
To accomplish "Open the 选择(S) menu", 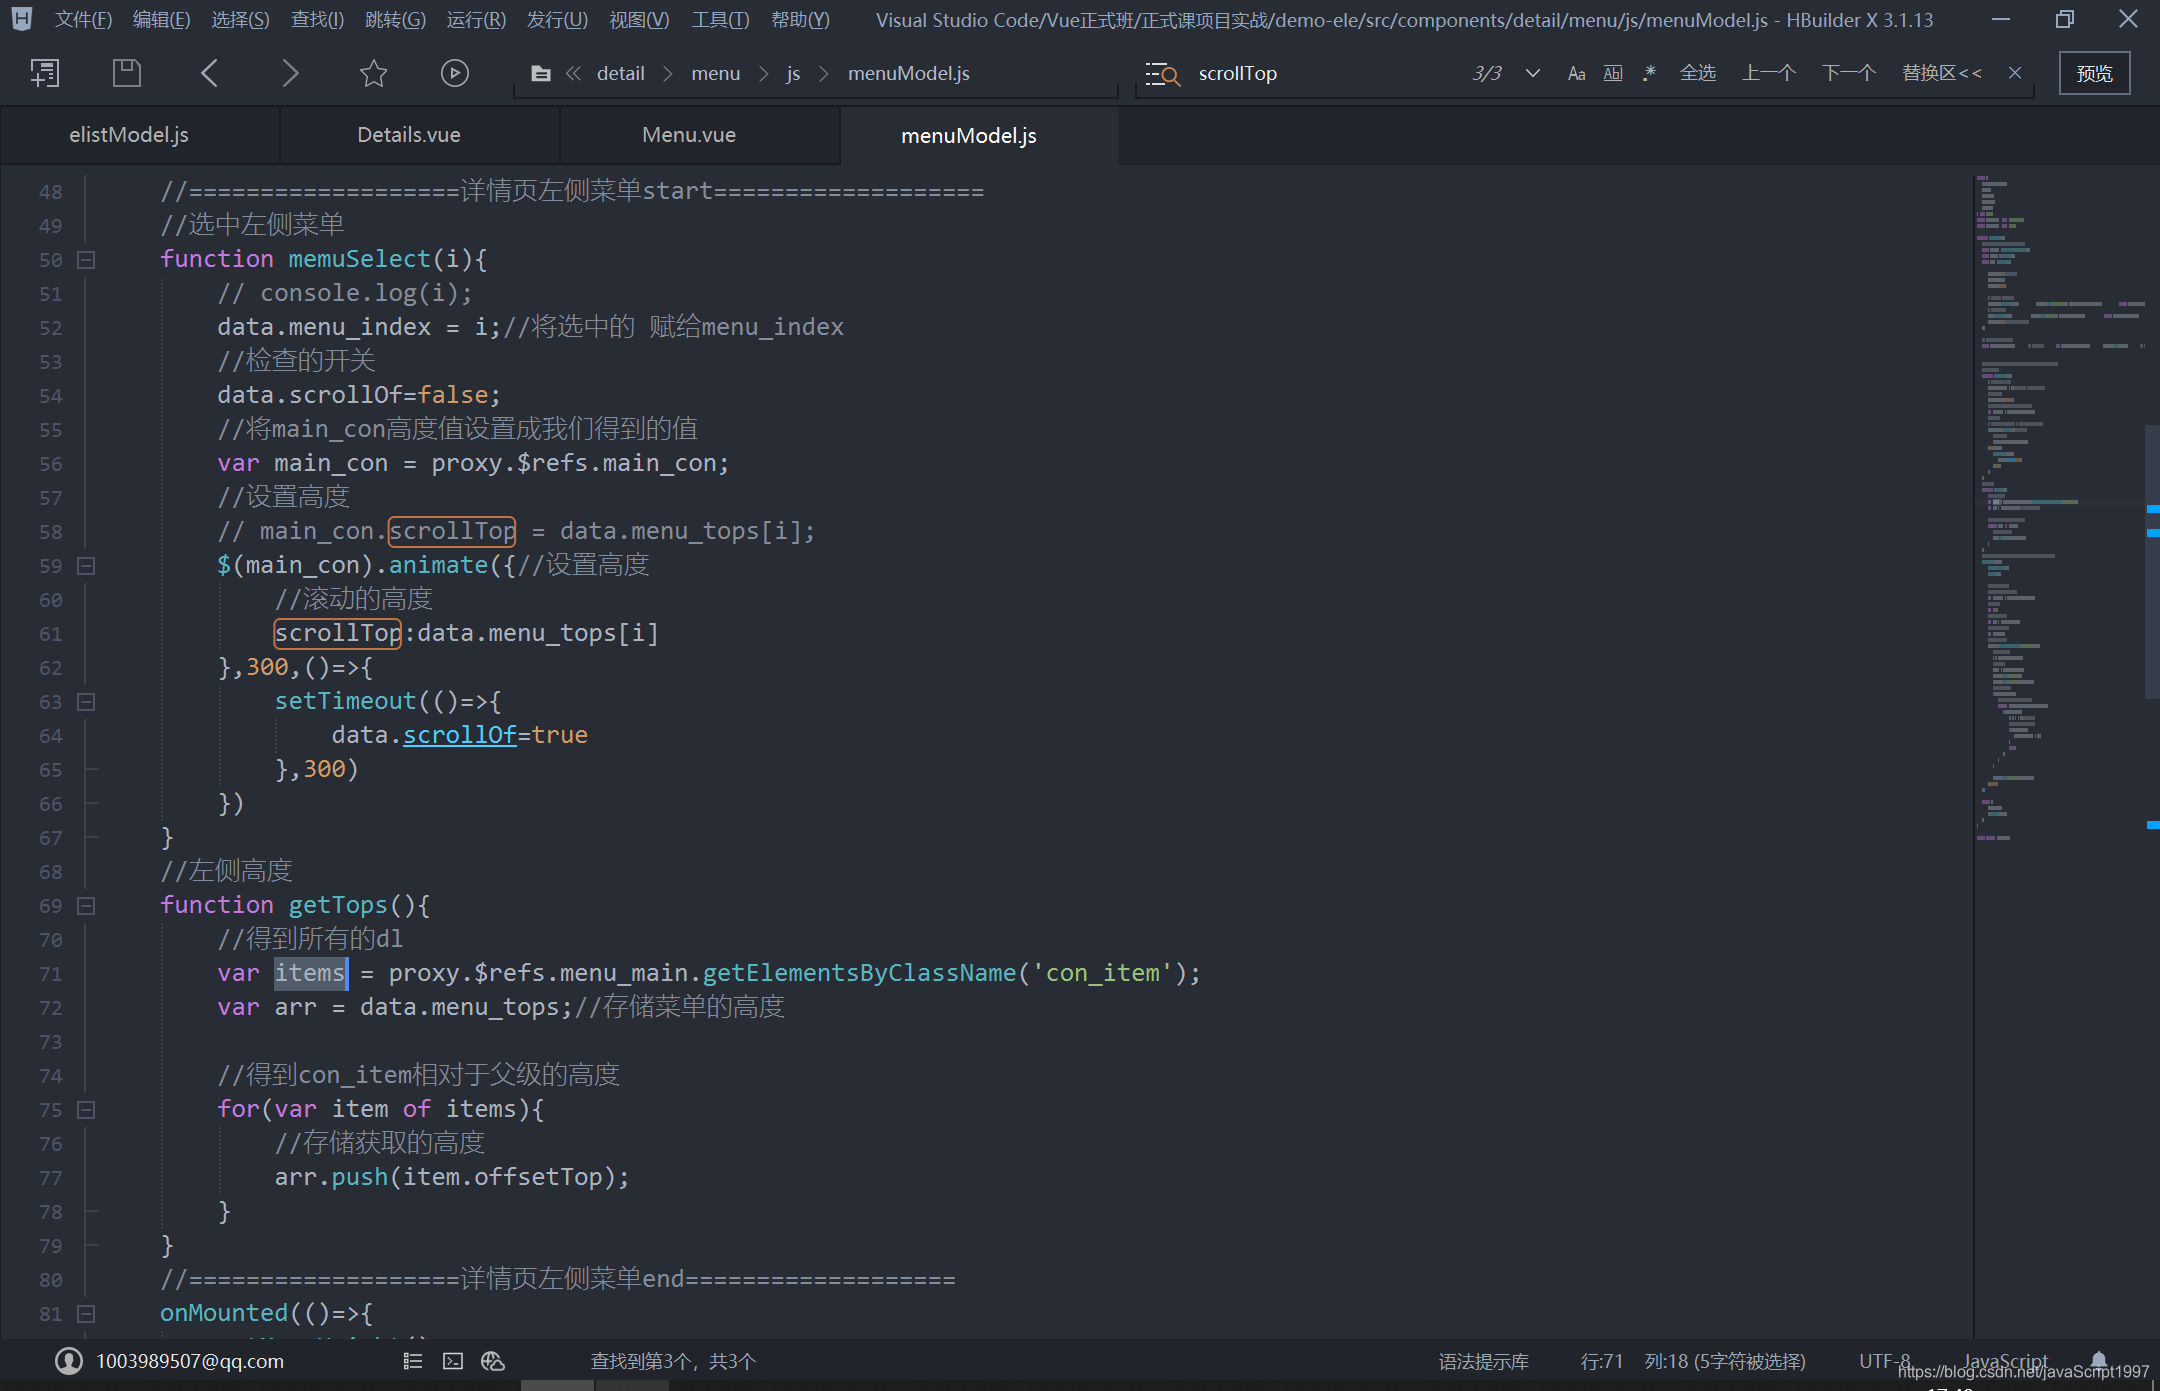I will 240,20.
